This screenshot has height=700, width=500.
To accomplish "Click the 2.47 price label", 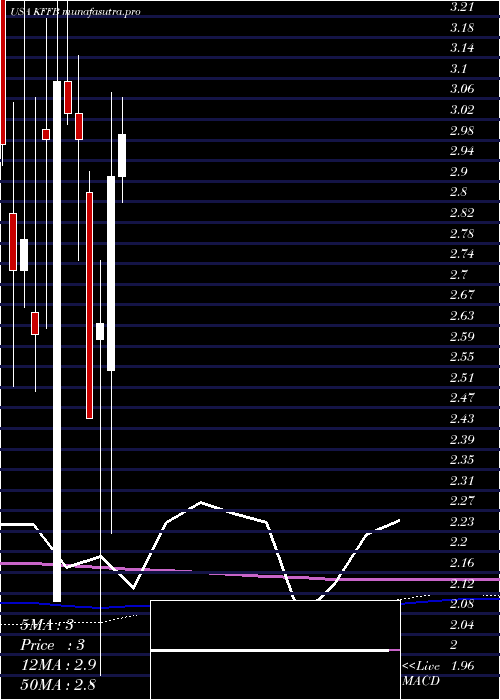I will (462, 398).
